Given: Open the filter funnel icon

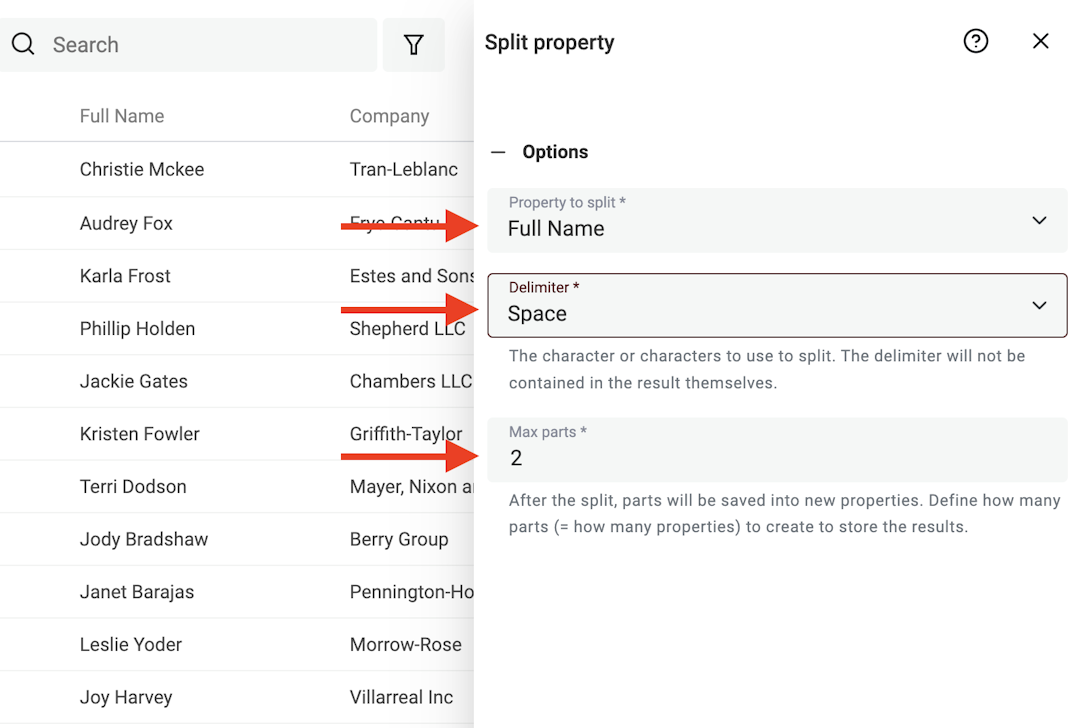Looking at the screenshot, I should 414,44.
